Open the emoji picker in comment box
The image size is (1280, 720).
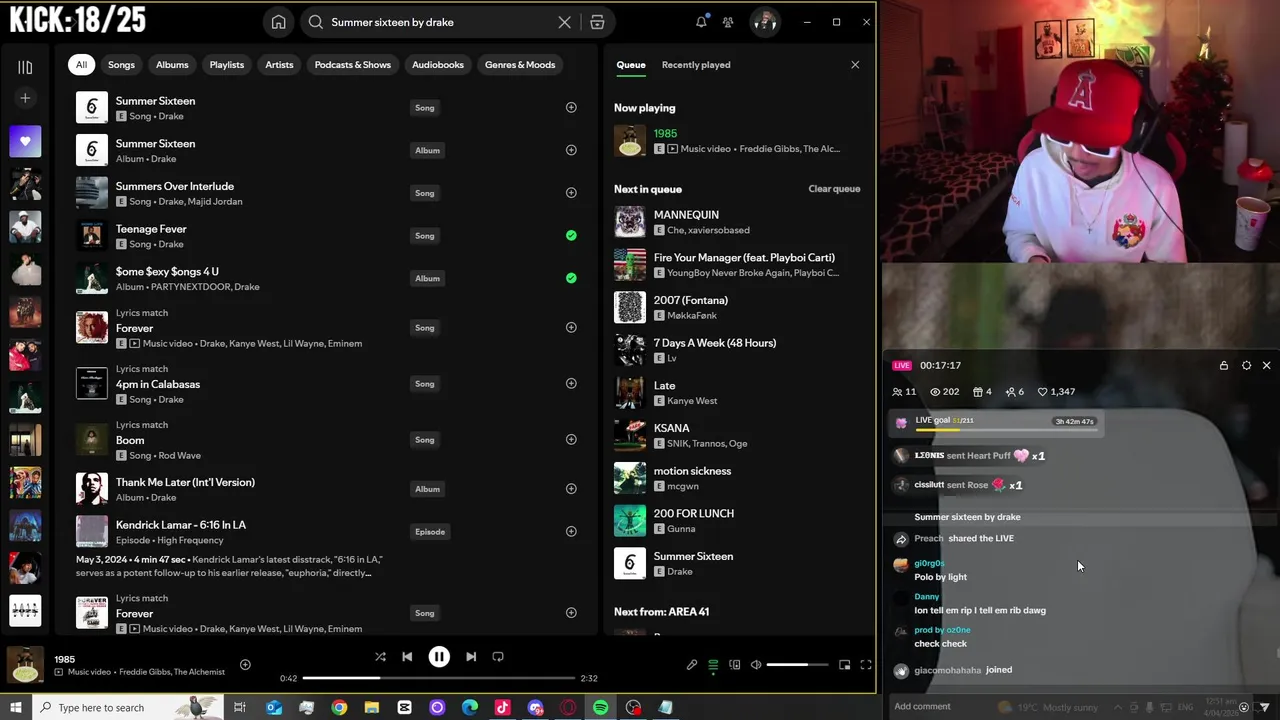click(x=1244, y=707)
